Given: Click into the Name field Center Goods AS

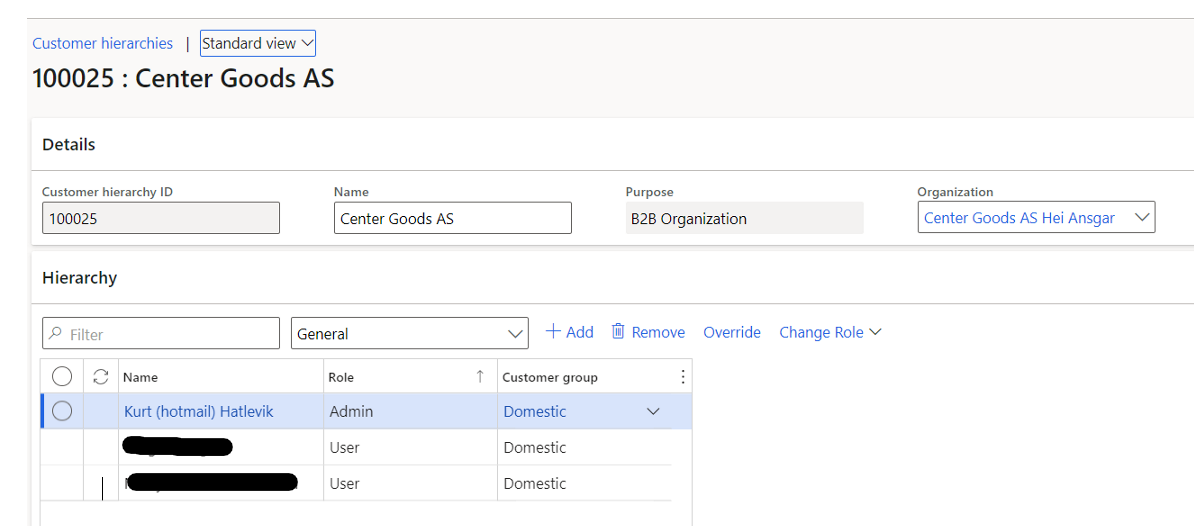Looking at the screenshot, I should click(x=452, y=218).
